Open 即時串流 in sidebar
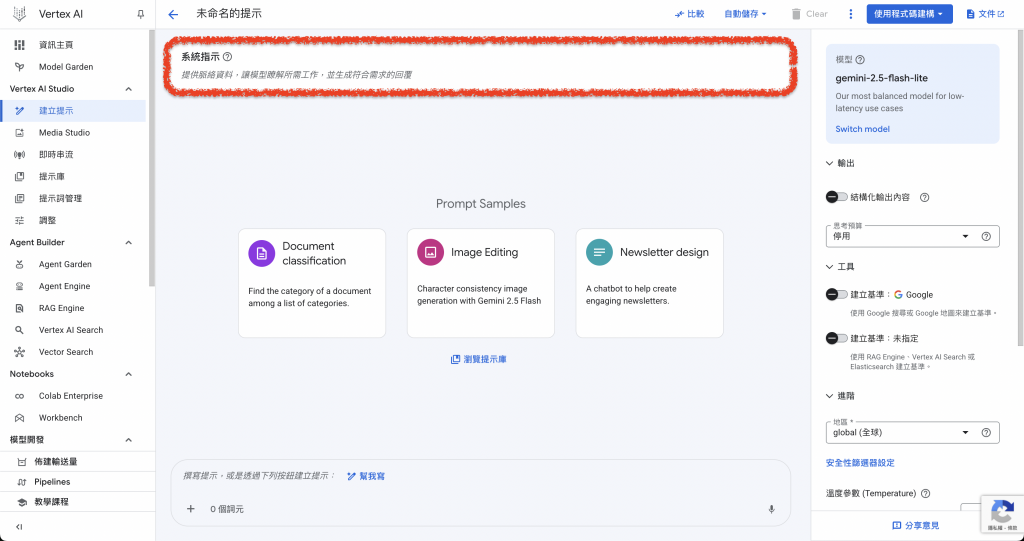 pos(73,155)
